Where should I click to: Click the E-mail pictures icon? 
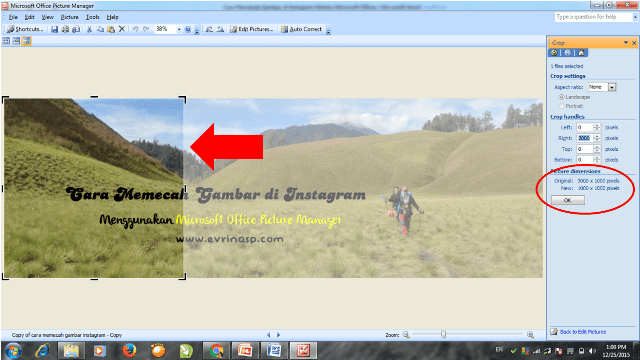[76, 29]
